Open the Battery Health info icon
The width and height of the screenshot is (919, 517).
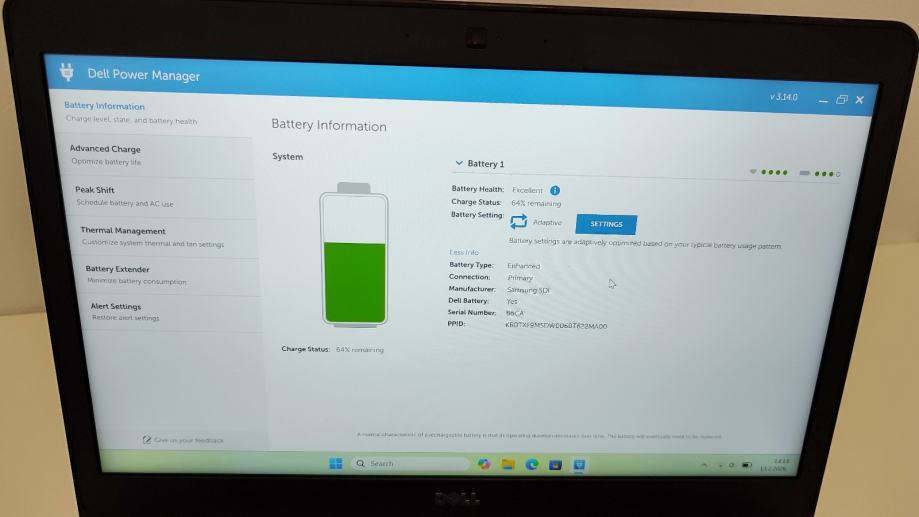click(554, 191)
